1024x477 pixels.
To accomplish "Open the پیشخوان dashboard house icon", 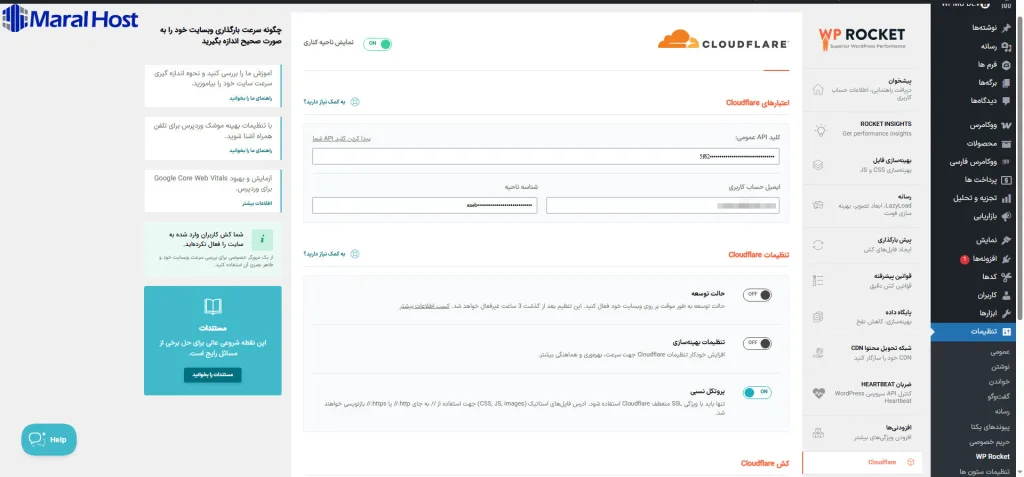I will click(818, 90).
